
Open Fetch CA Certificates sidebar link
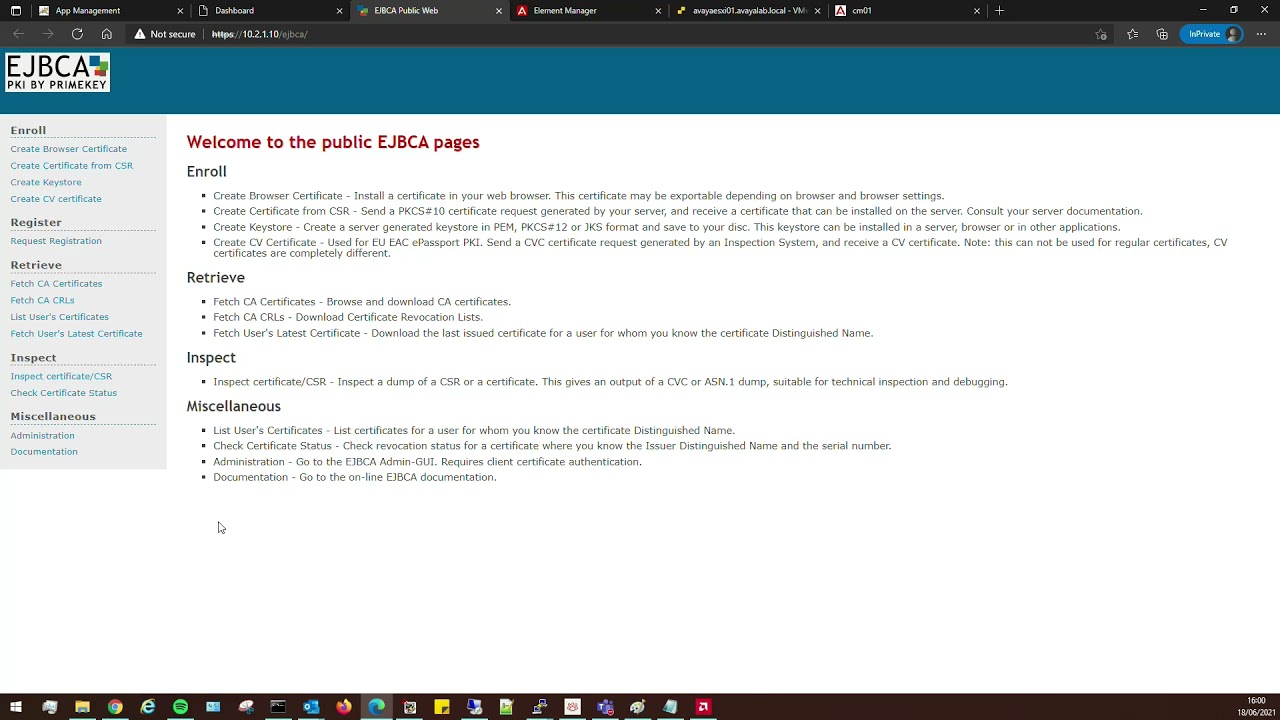click(x=56, y=284)
